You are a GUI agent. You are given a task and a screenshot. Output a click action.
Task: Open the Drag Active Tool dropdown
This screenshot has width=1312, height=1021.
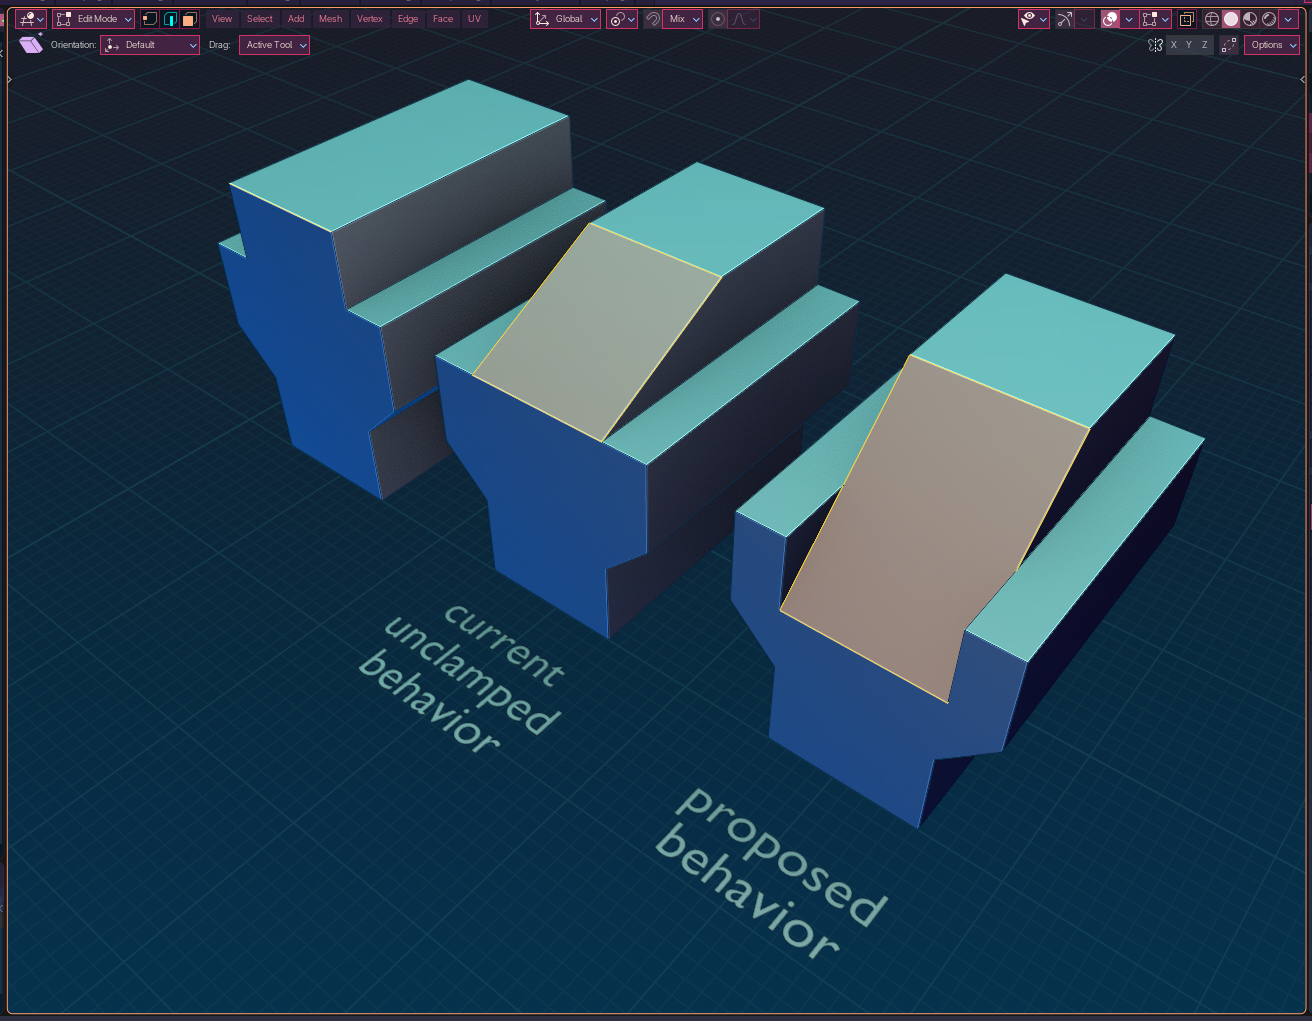[274, 45]
